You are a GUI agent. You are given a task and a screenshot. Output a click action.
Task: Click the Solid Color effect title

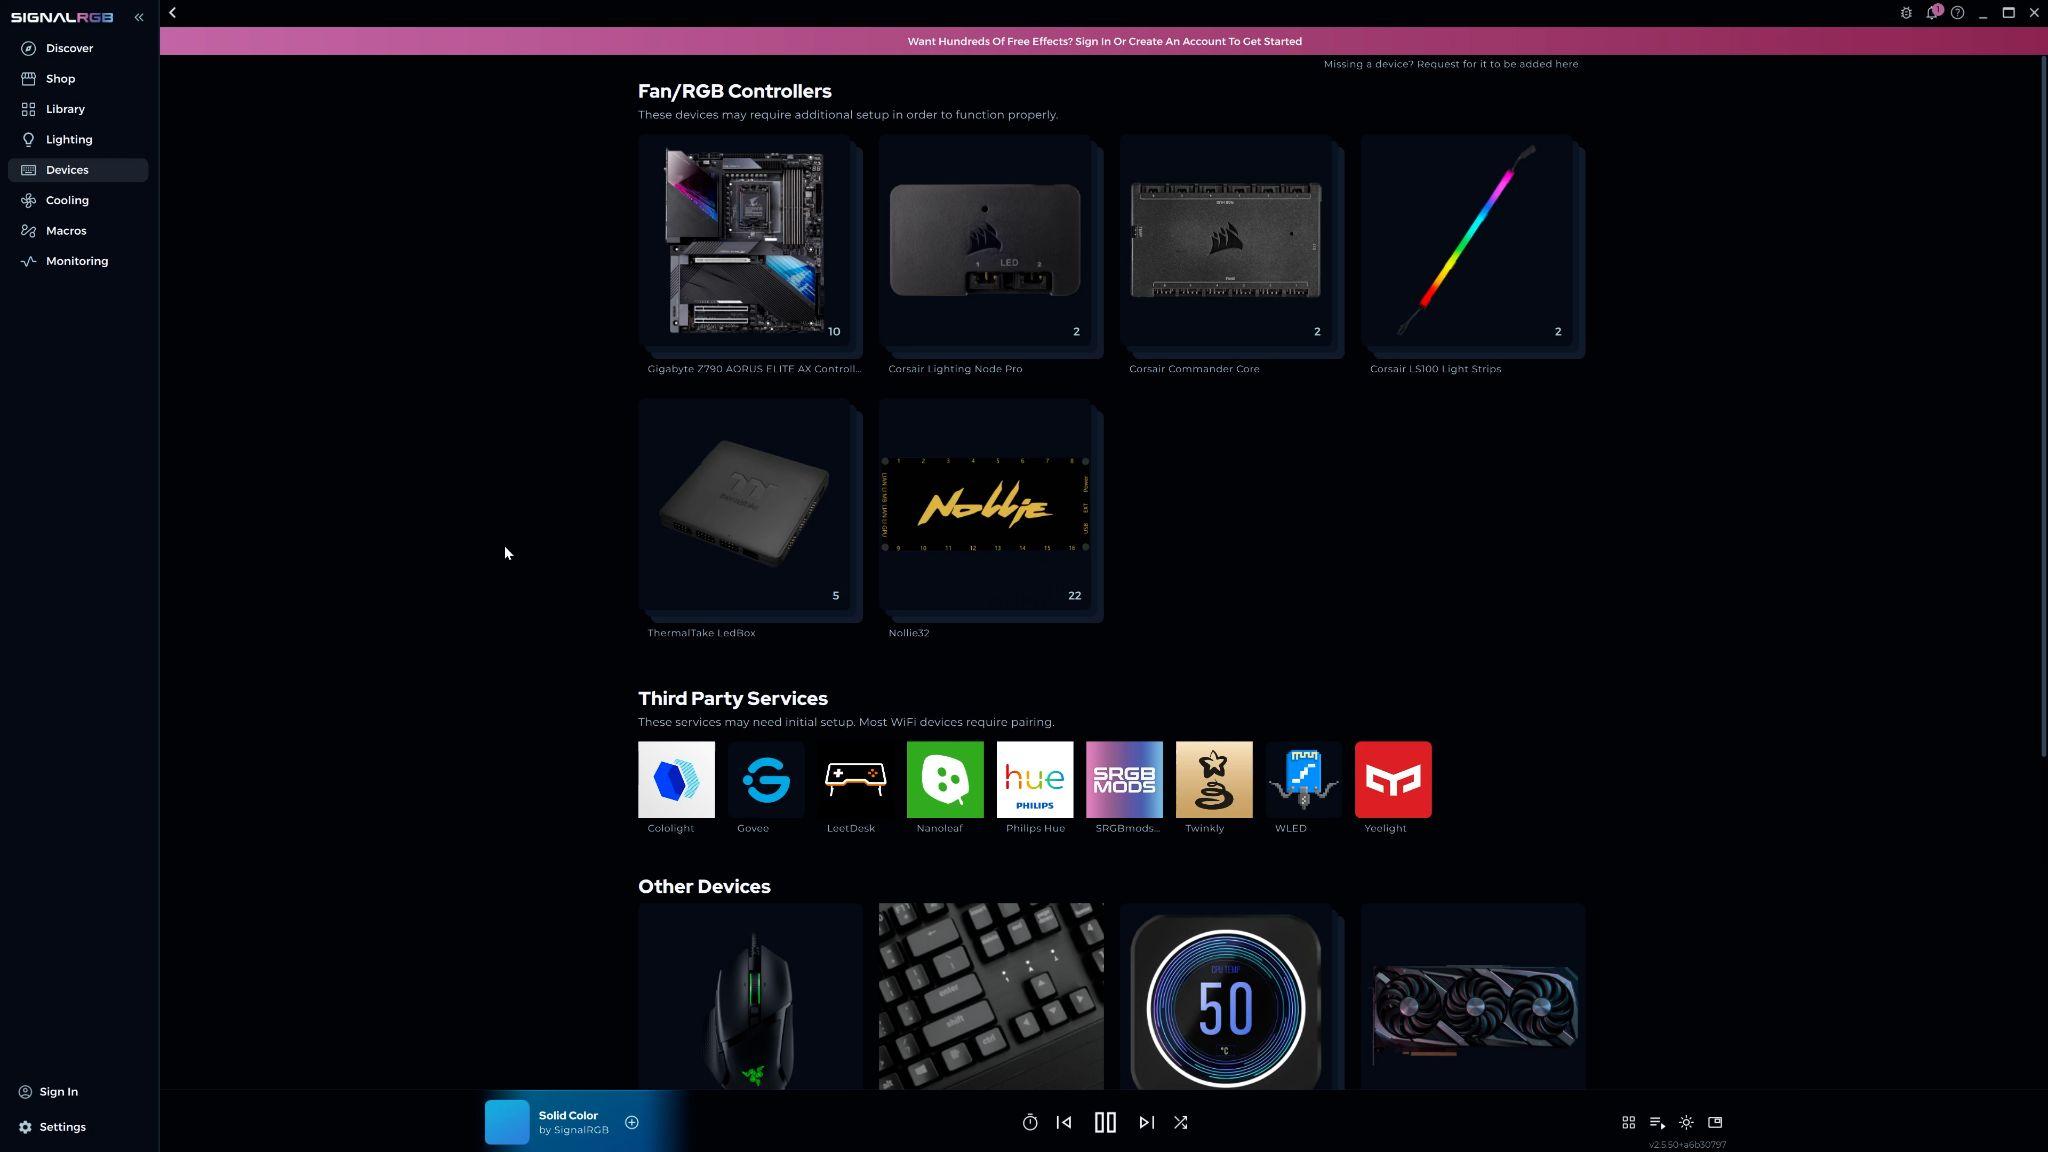[x=568, y=1115]
